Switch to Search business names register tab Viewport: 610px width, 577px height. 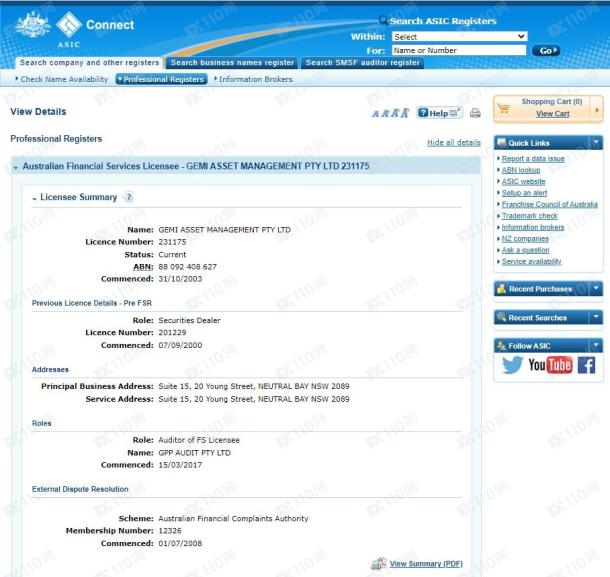coord(232,63)
